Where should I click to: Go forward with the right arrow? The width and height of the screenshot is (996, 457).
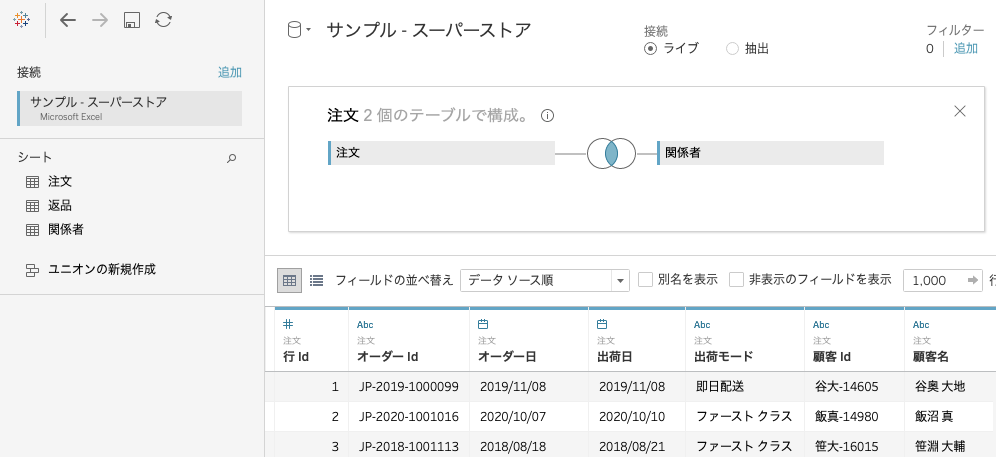(100, 20)
